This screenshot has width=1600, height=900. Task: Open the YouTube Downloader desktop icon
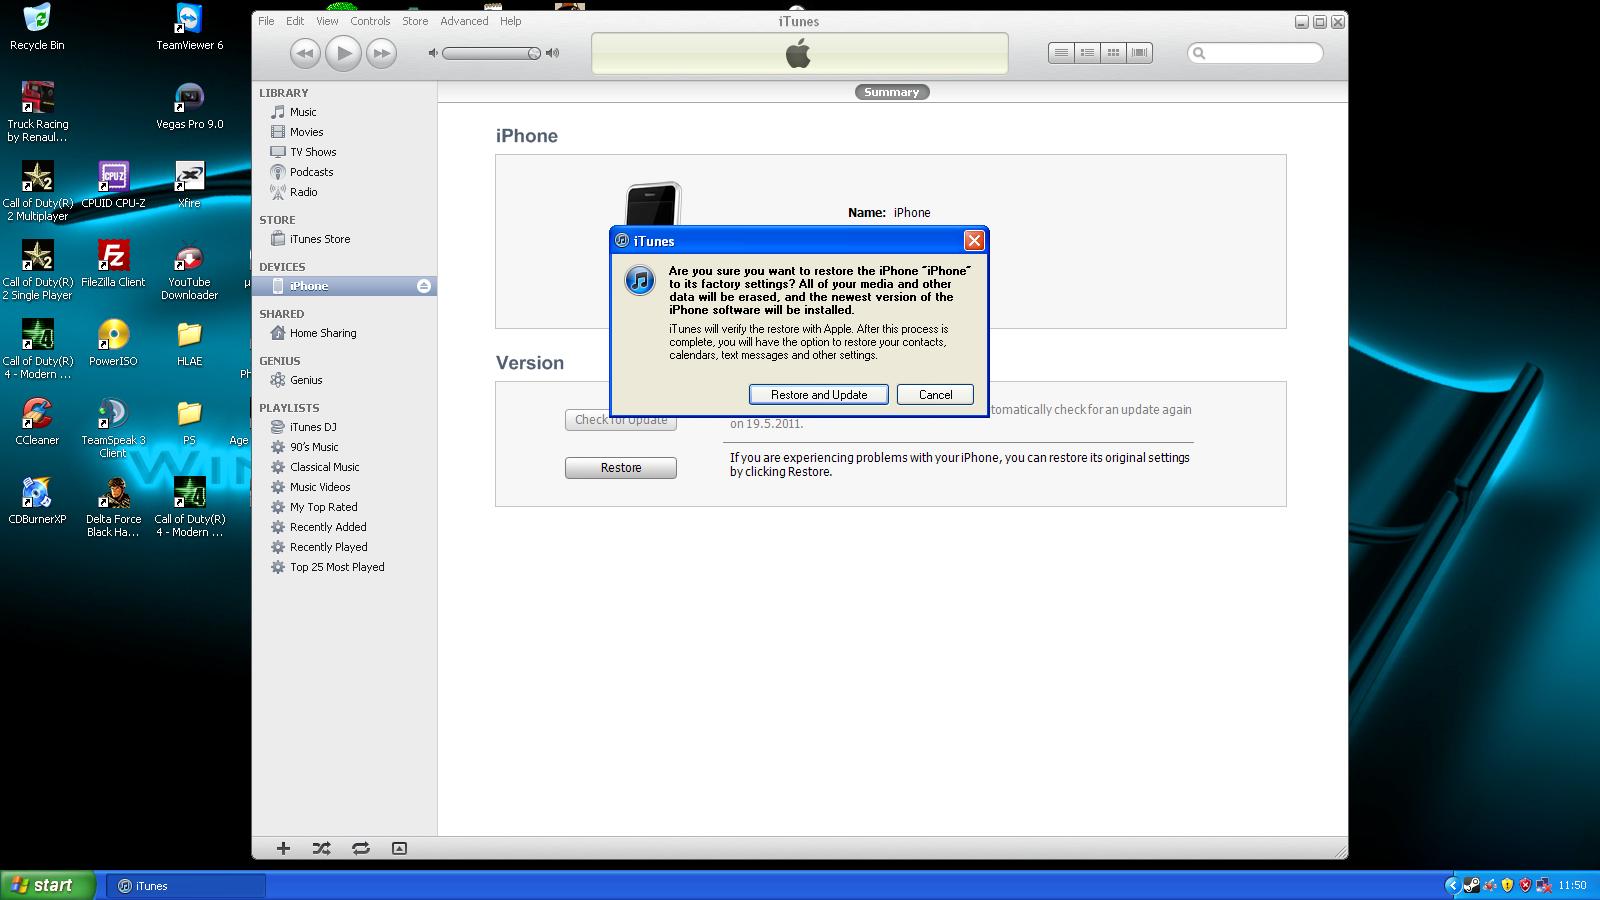[189, 270]
